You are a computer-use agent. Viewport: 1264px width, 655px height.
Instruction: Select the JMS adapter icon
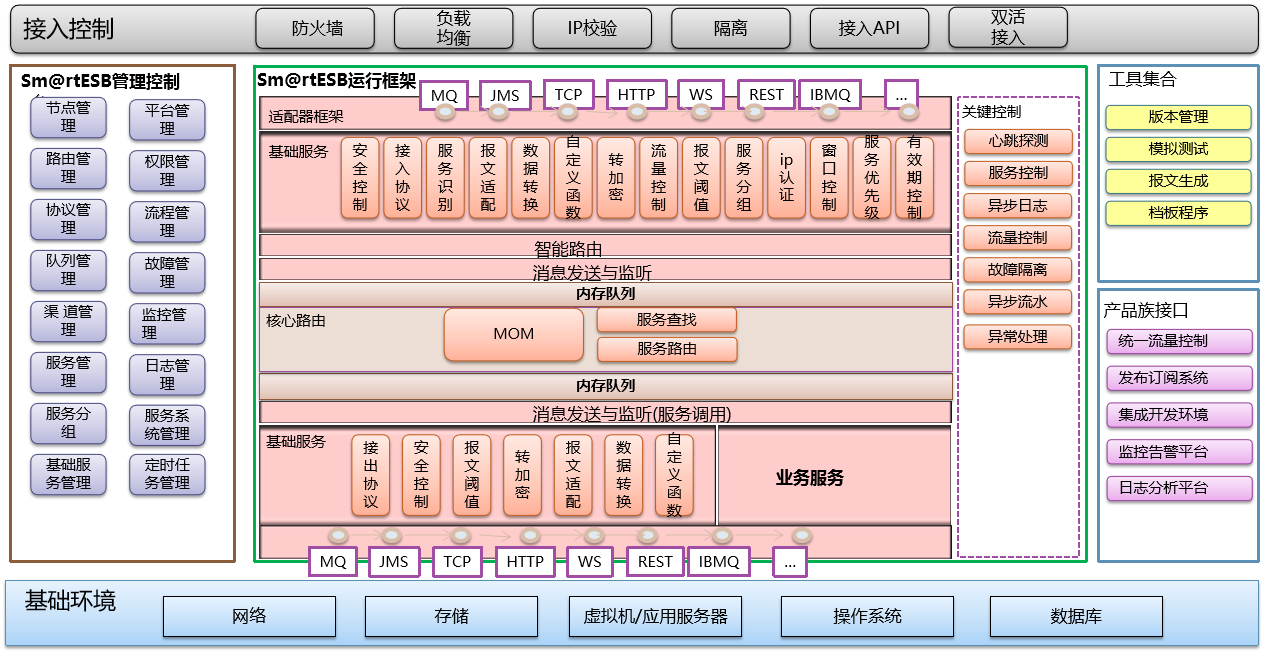[504, 95]
